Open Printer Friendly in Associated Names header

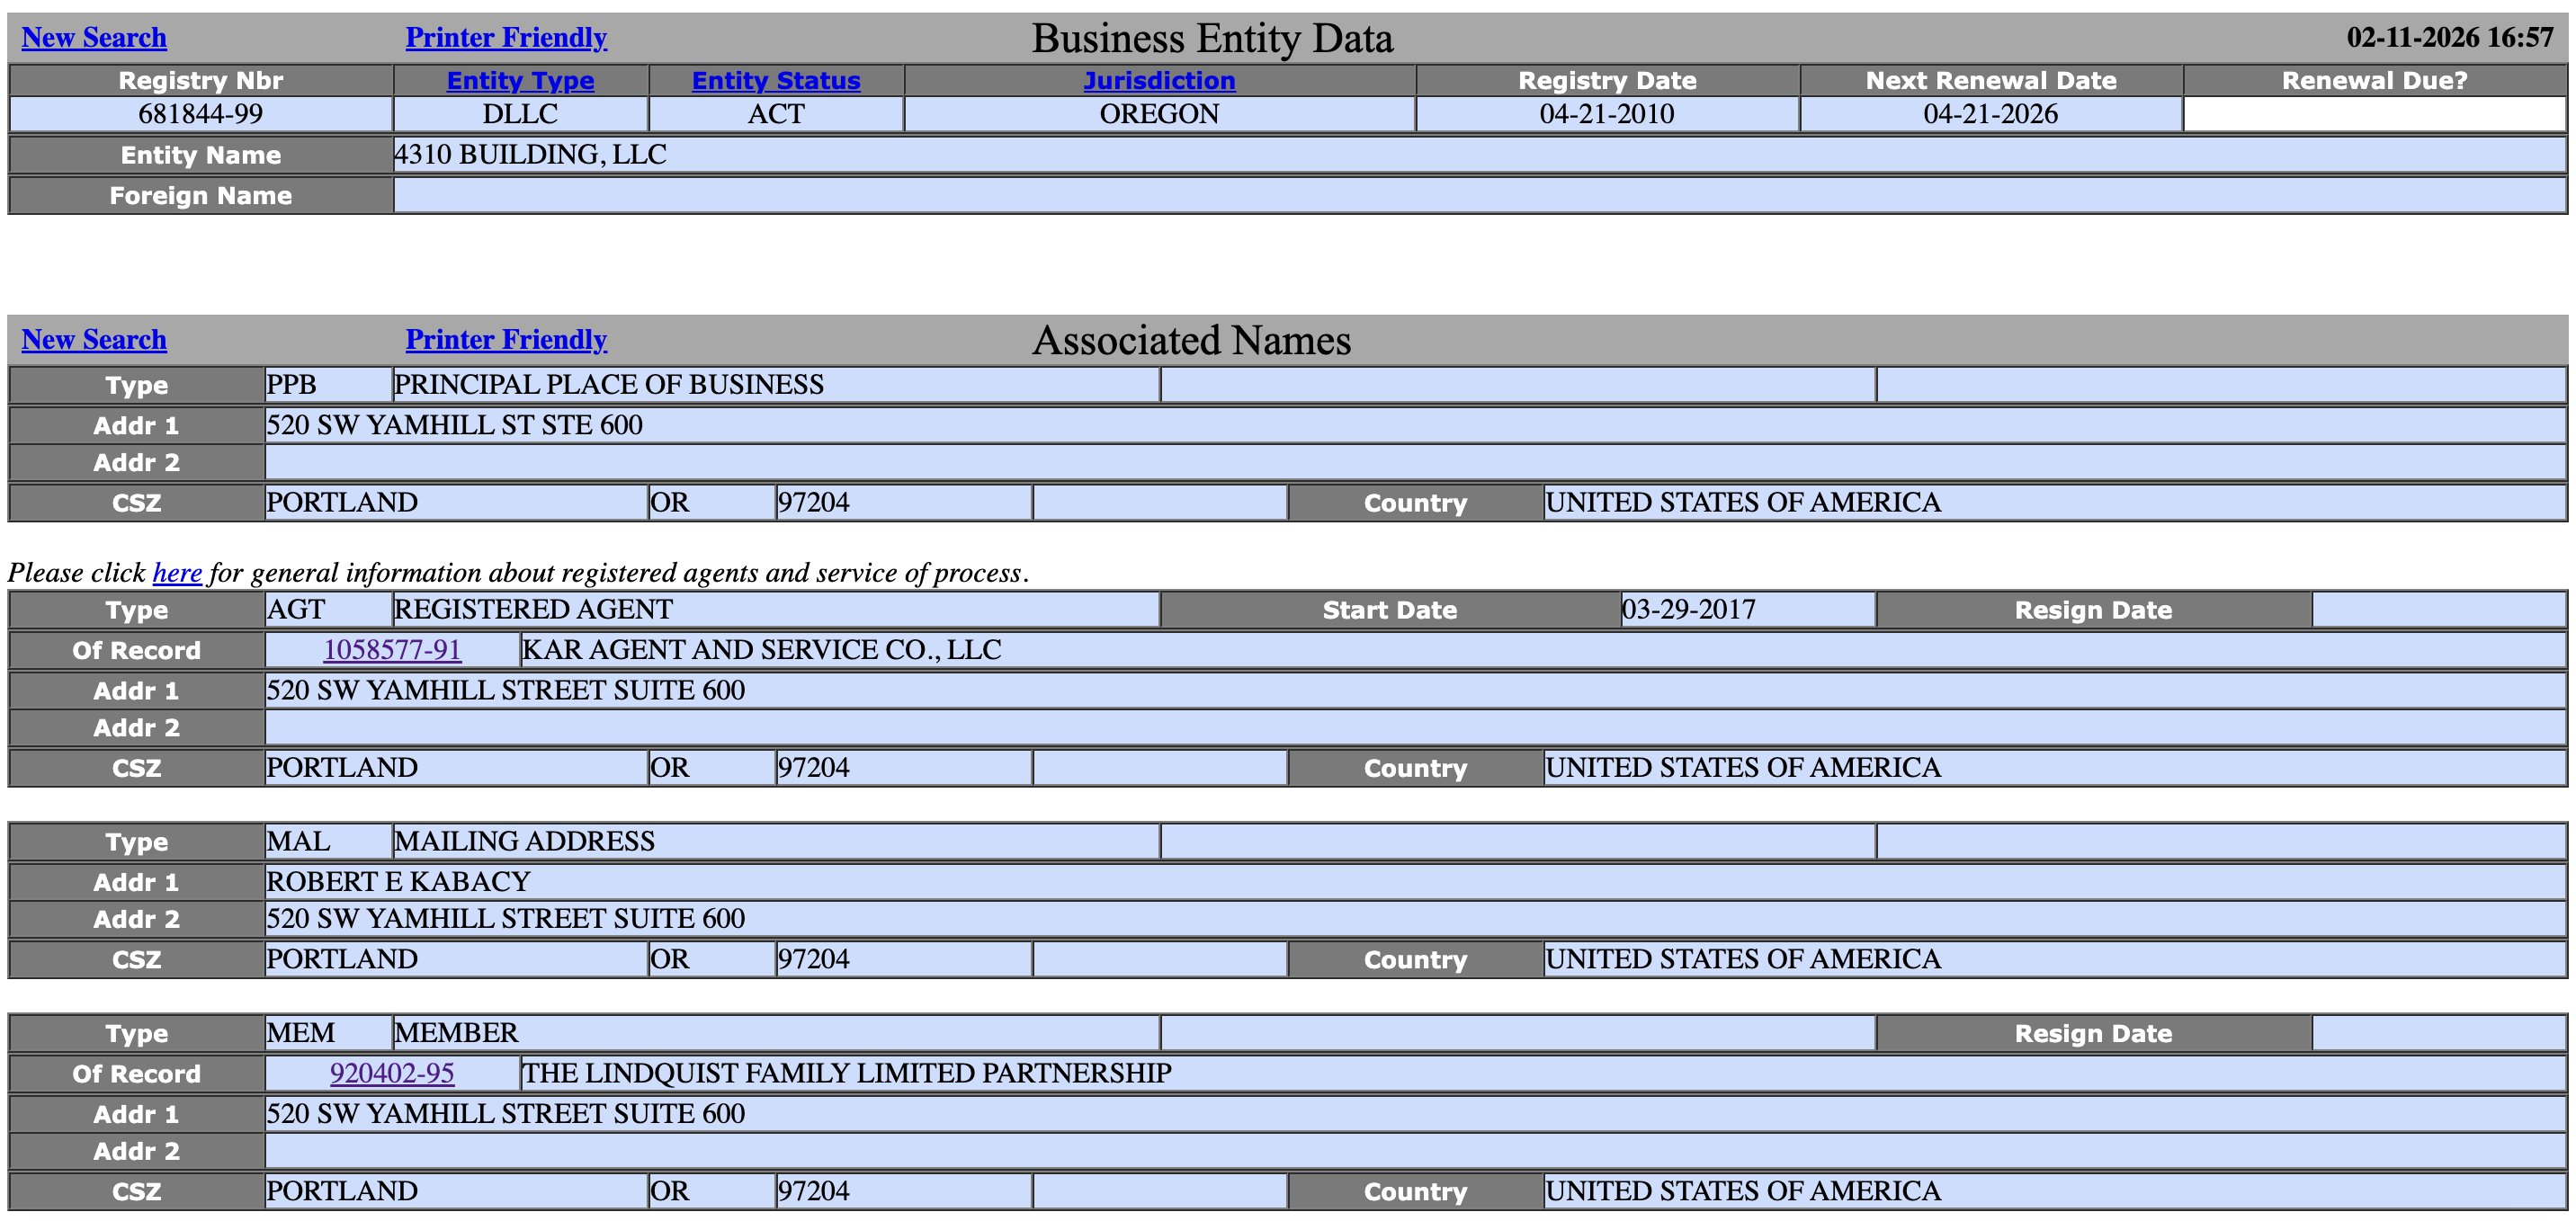[505, 340]
